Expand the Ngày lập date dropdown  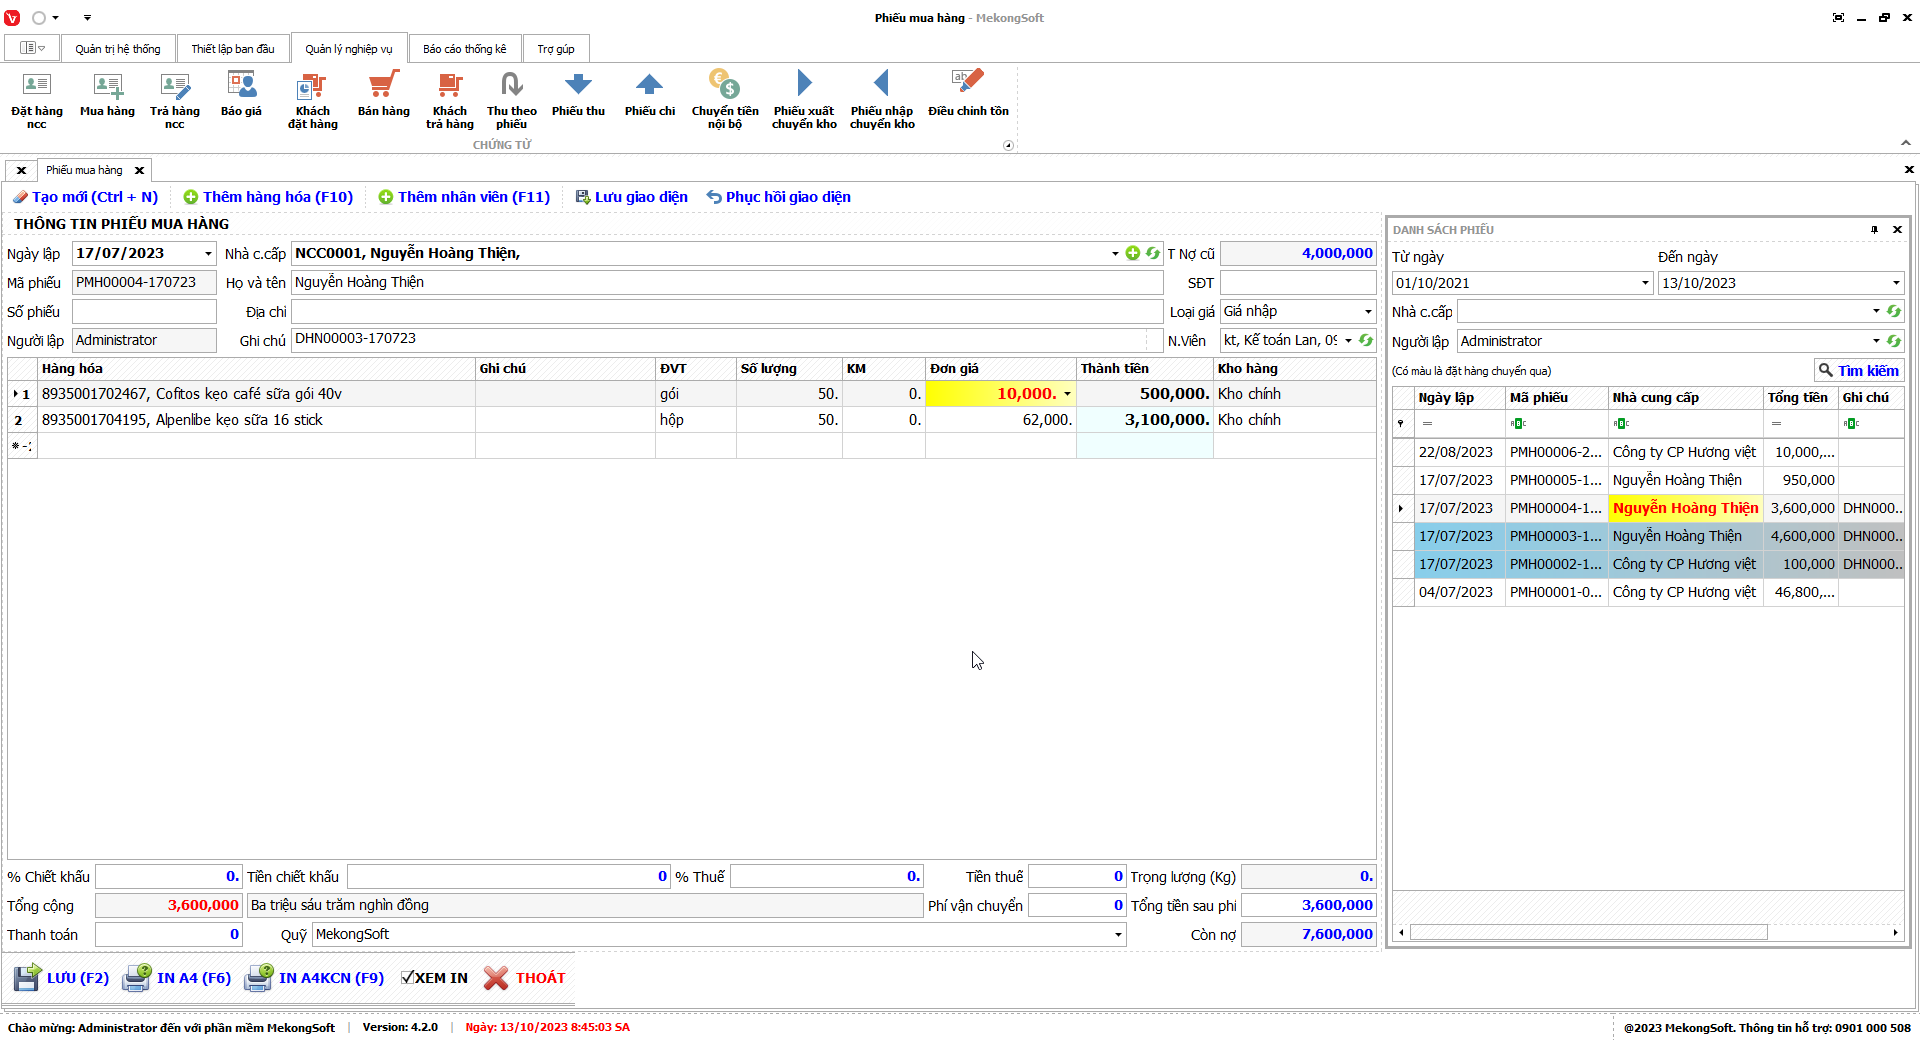(x=208, y=254)
